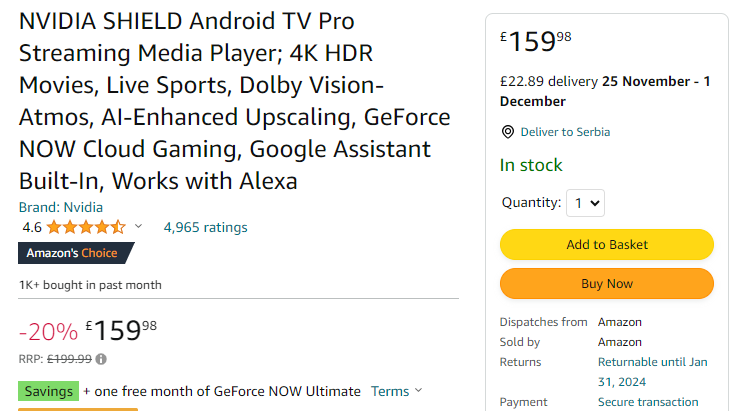Expand the Terms chevron
The width and height of the screenshot is (731, 411).
coord(419,390)
